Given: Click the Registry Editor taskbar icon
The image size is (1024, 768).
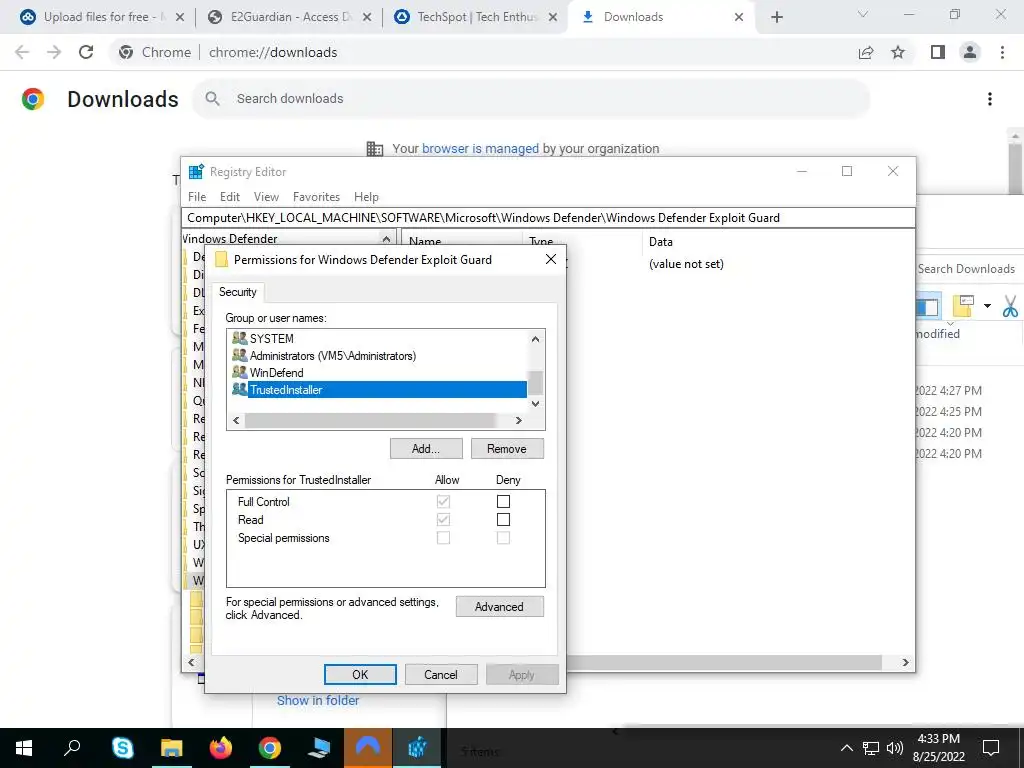Looking at the screenshot, I should pyautogui.click(x=417, y=748).
